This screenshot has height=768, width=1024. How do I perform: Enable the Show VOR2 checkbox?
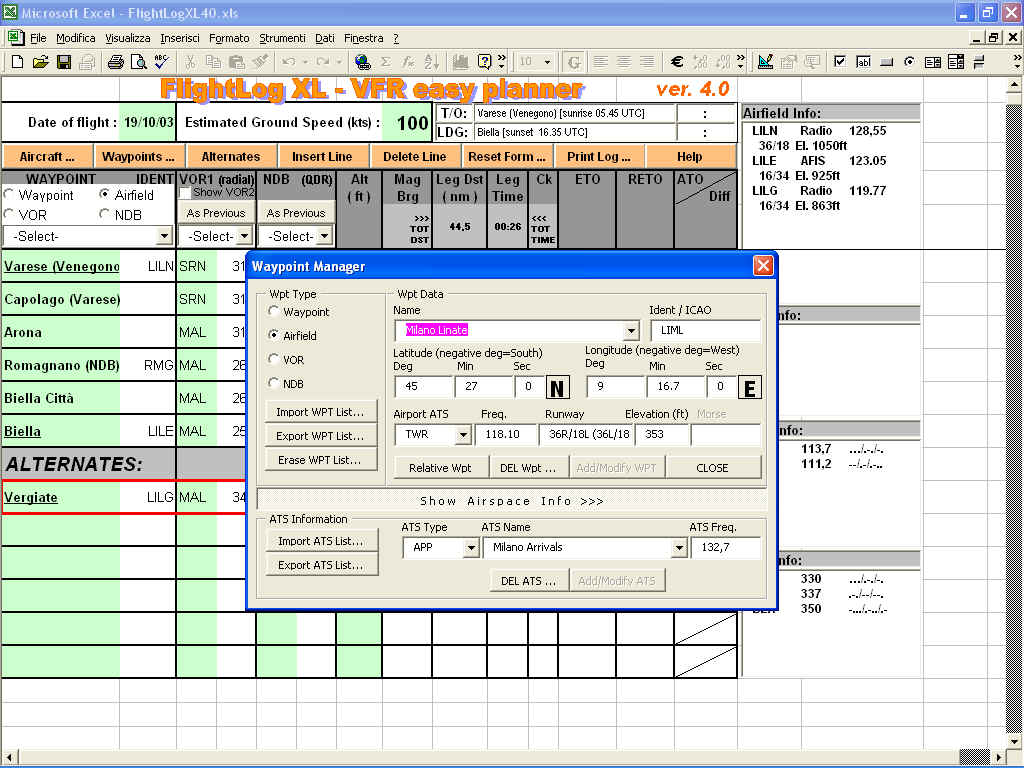coord(185,193)
